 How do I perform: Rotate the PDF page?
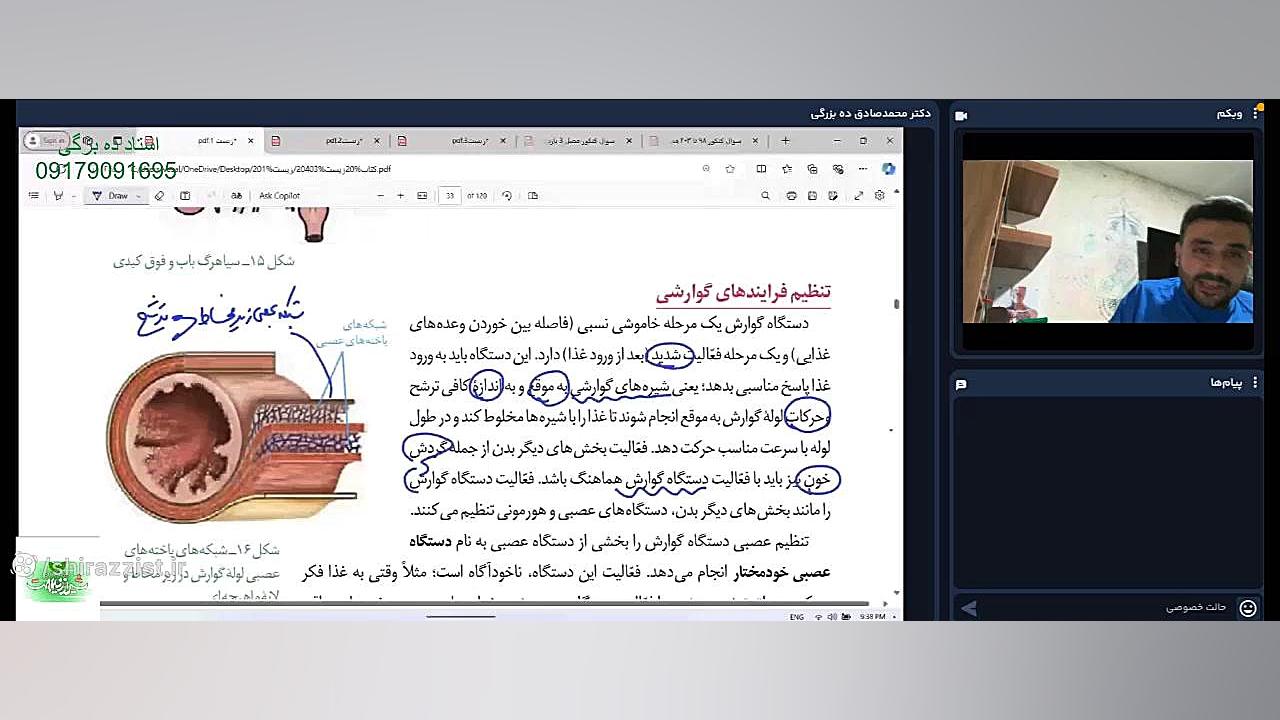click(x=507, y=196)
